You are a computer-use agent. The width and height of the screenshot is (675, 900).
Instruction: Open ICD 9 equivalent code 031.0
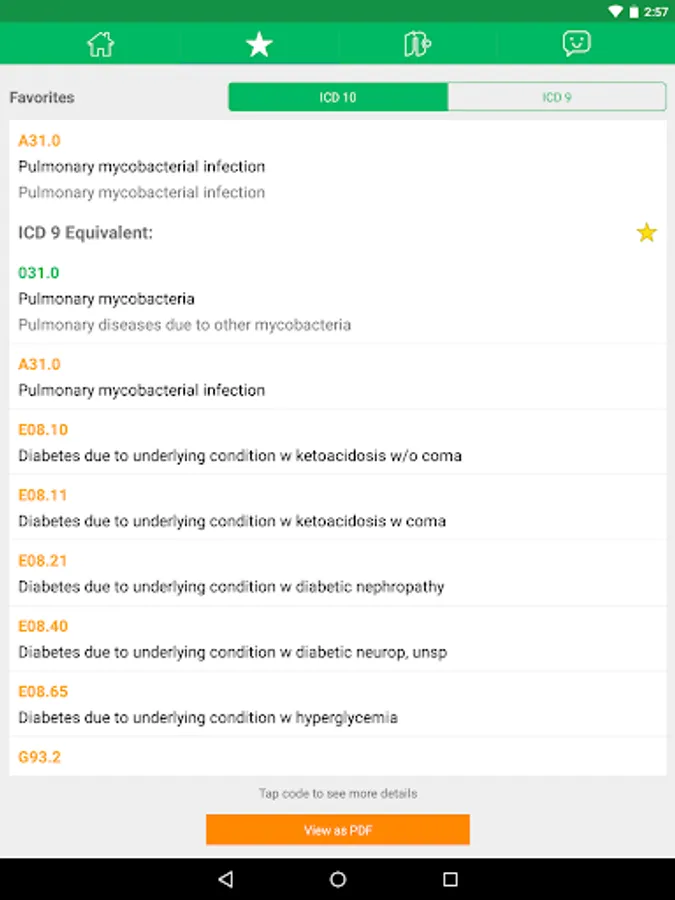(39, 272)
